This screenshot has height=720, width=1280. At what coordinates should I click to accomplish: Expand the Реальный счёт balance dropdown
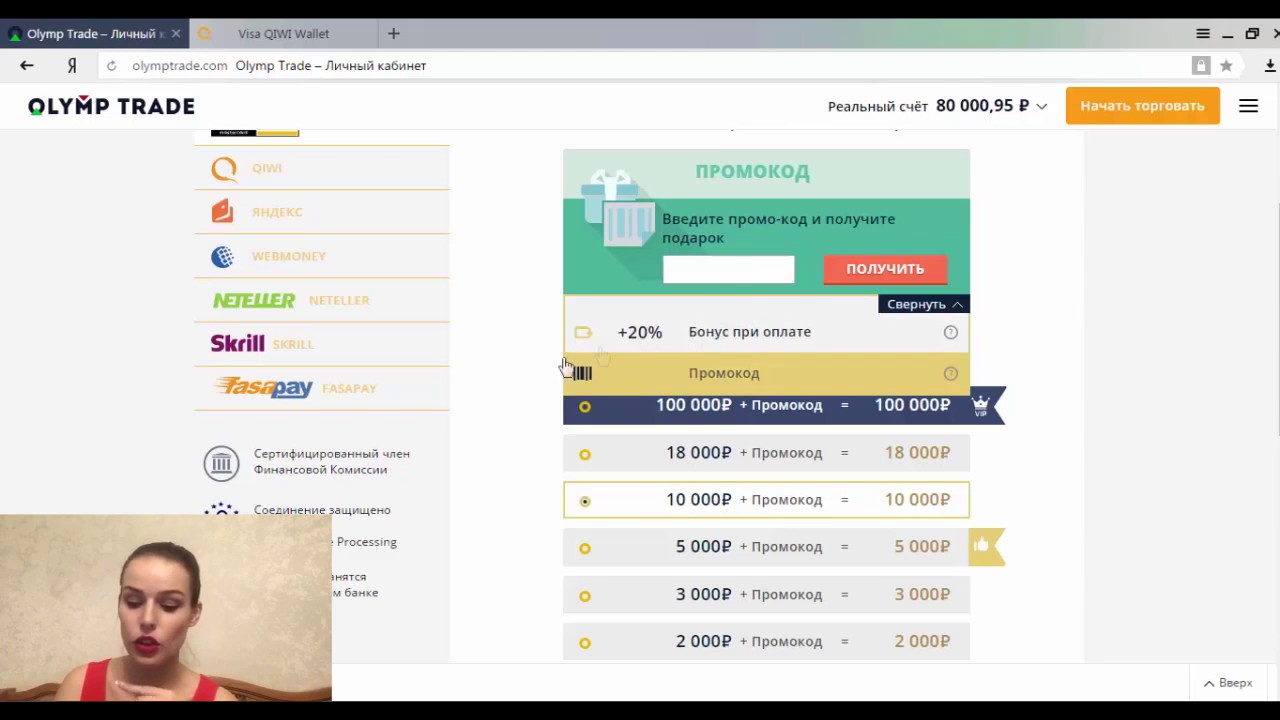tap(1041, 106)
